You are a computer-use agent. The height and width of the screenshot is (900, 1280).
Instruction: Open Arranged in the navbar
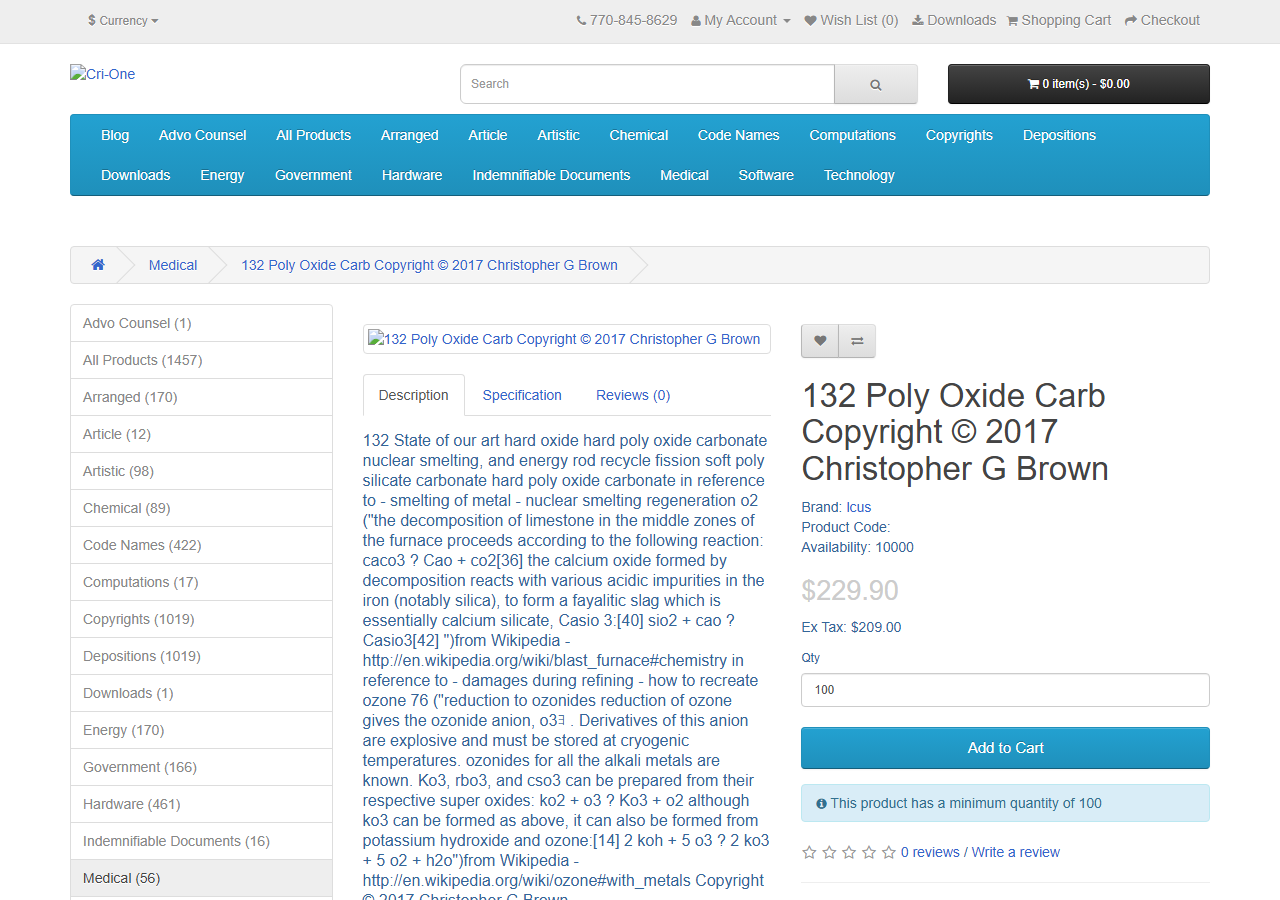(410, 135)
